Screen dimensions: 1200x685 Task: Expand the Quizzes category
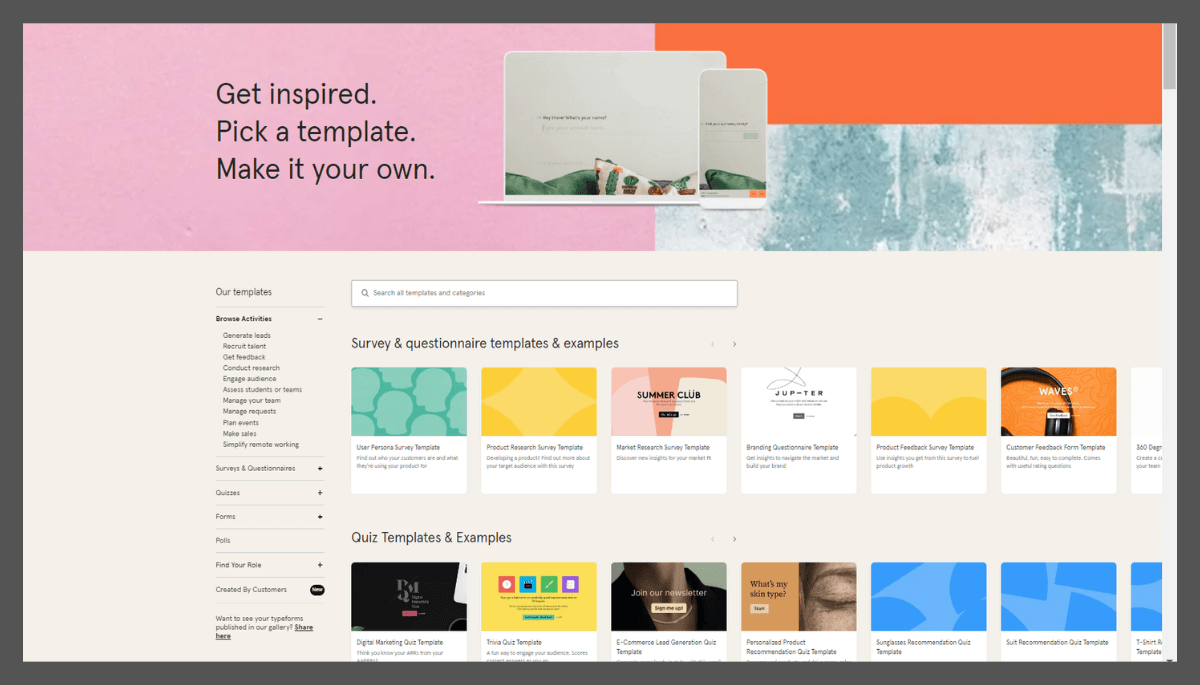tap(320, 493)
